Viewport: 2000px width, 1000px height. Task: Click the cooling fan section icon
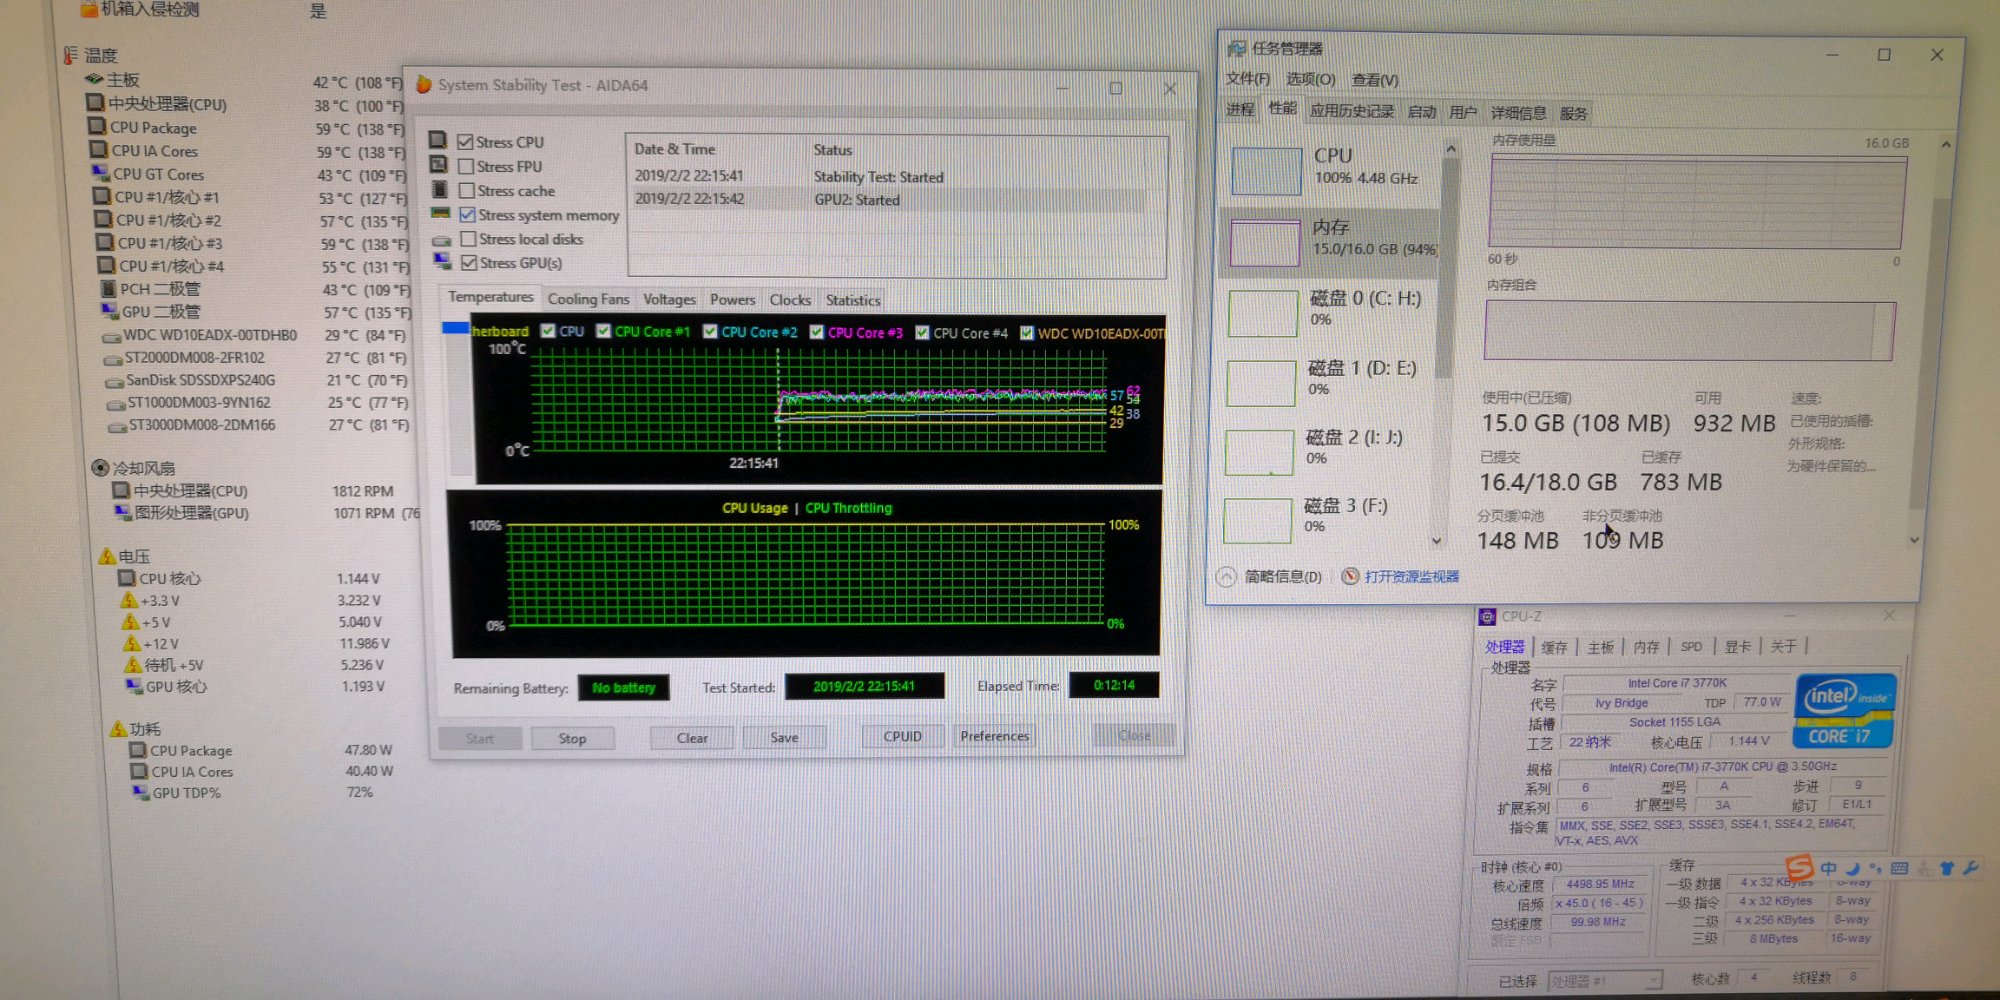(100, 467)
